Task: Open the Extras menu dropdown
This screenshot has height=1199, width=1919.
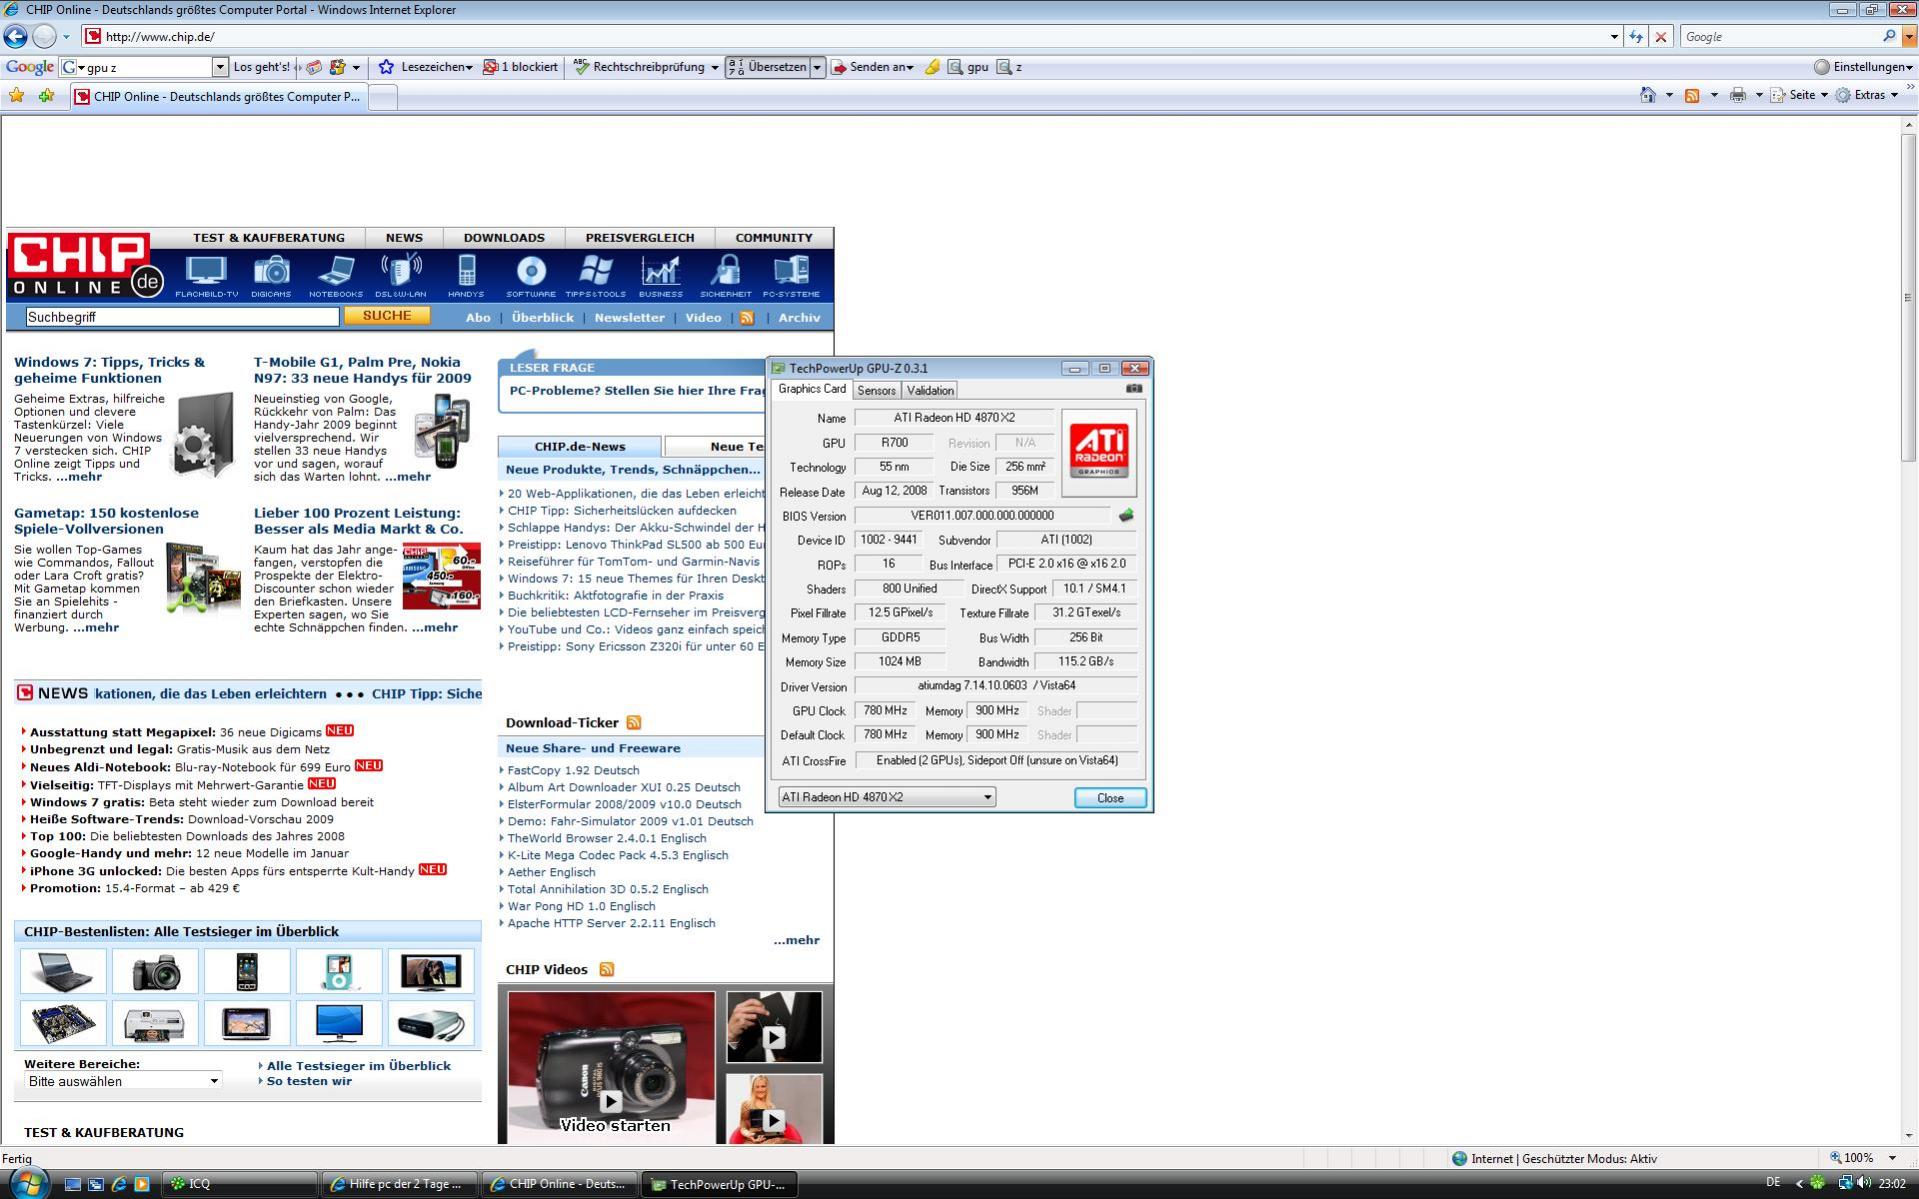Action: tap(1867, 95)
